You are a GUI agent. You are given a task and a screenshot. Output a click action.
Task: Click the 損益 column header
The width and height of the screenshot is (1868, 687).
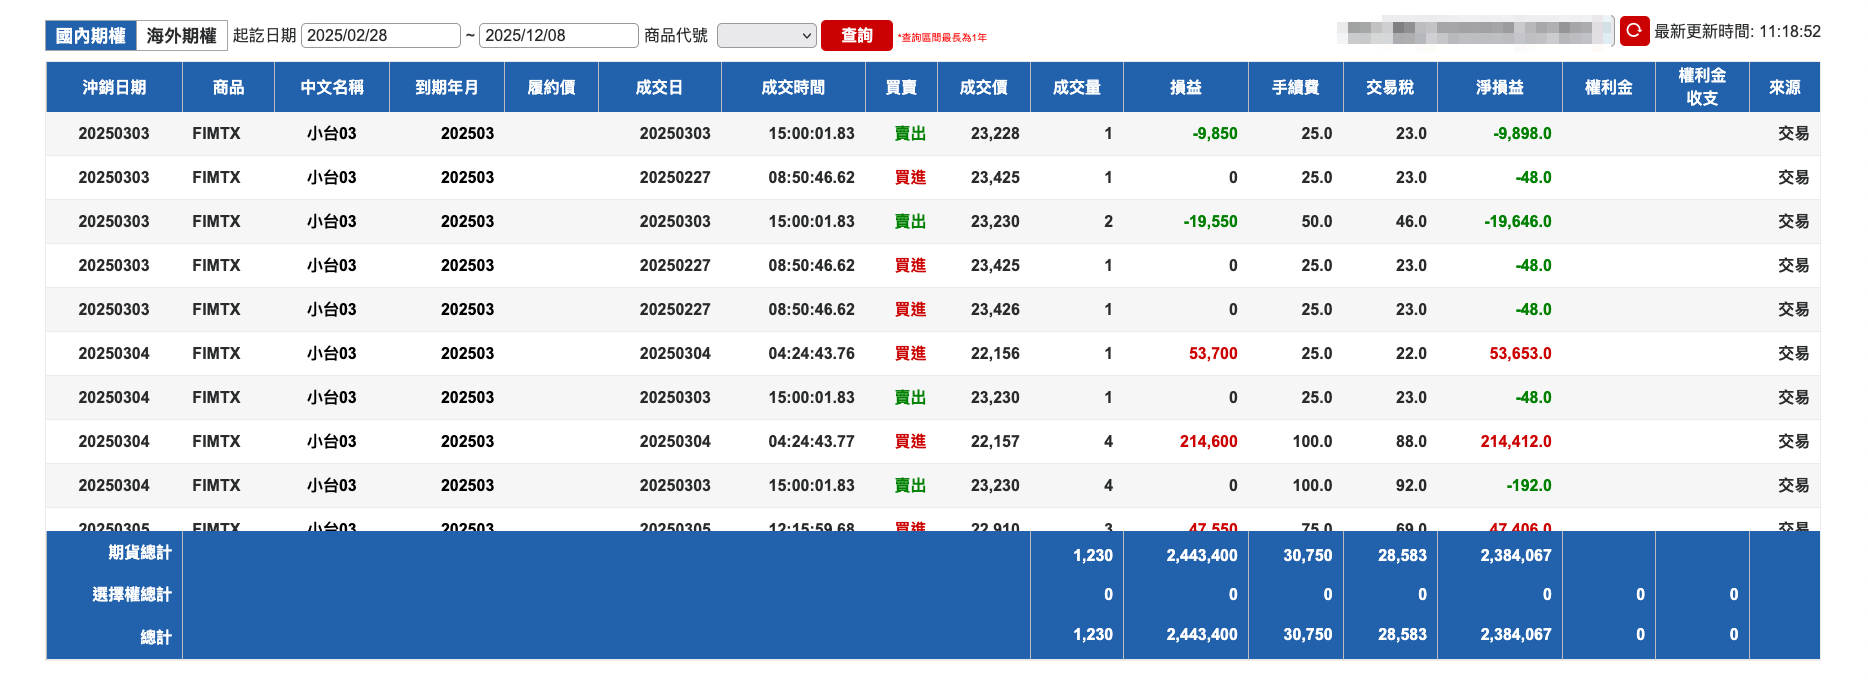[1186, 87]
